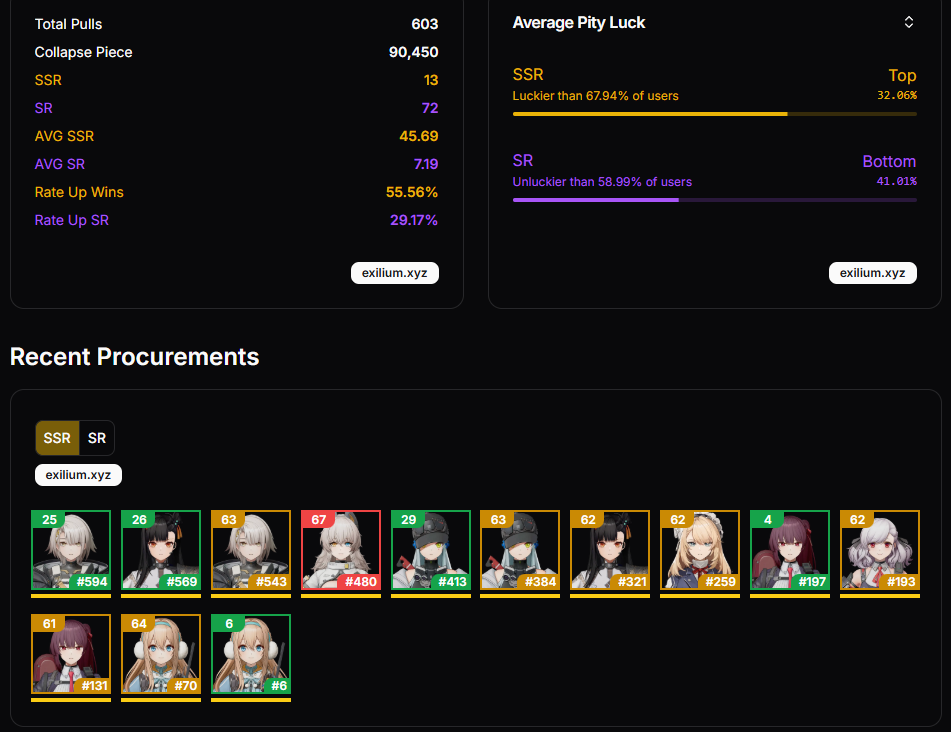Open the pull card labeled #413
951x732 pixels.
(x=431, y=550)
